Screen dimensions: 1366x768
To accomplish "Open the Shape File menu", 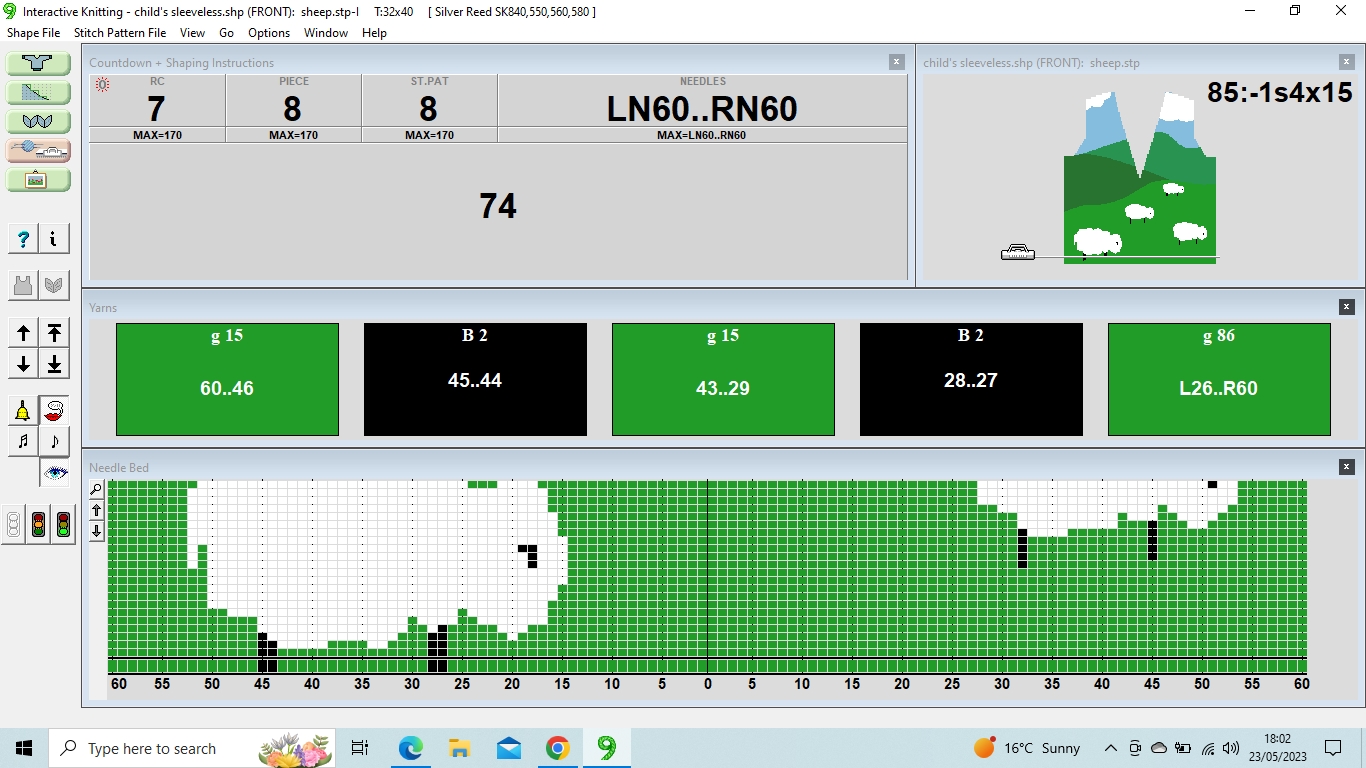I will [x=34, y=33].
